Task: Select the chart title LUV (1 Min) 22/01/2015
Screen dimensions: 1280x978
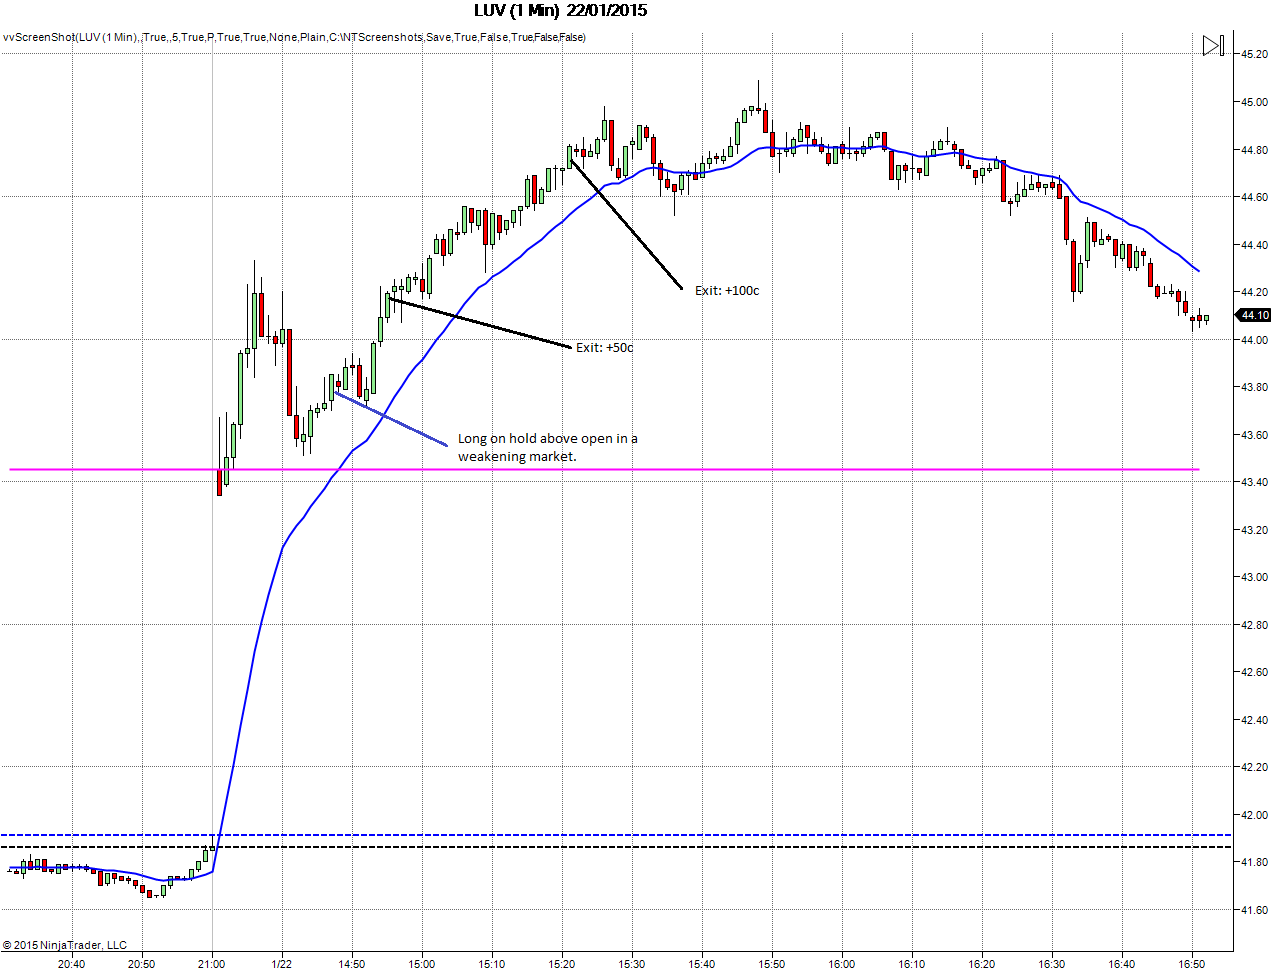Action: pos(560,11)
